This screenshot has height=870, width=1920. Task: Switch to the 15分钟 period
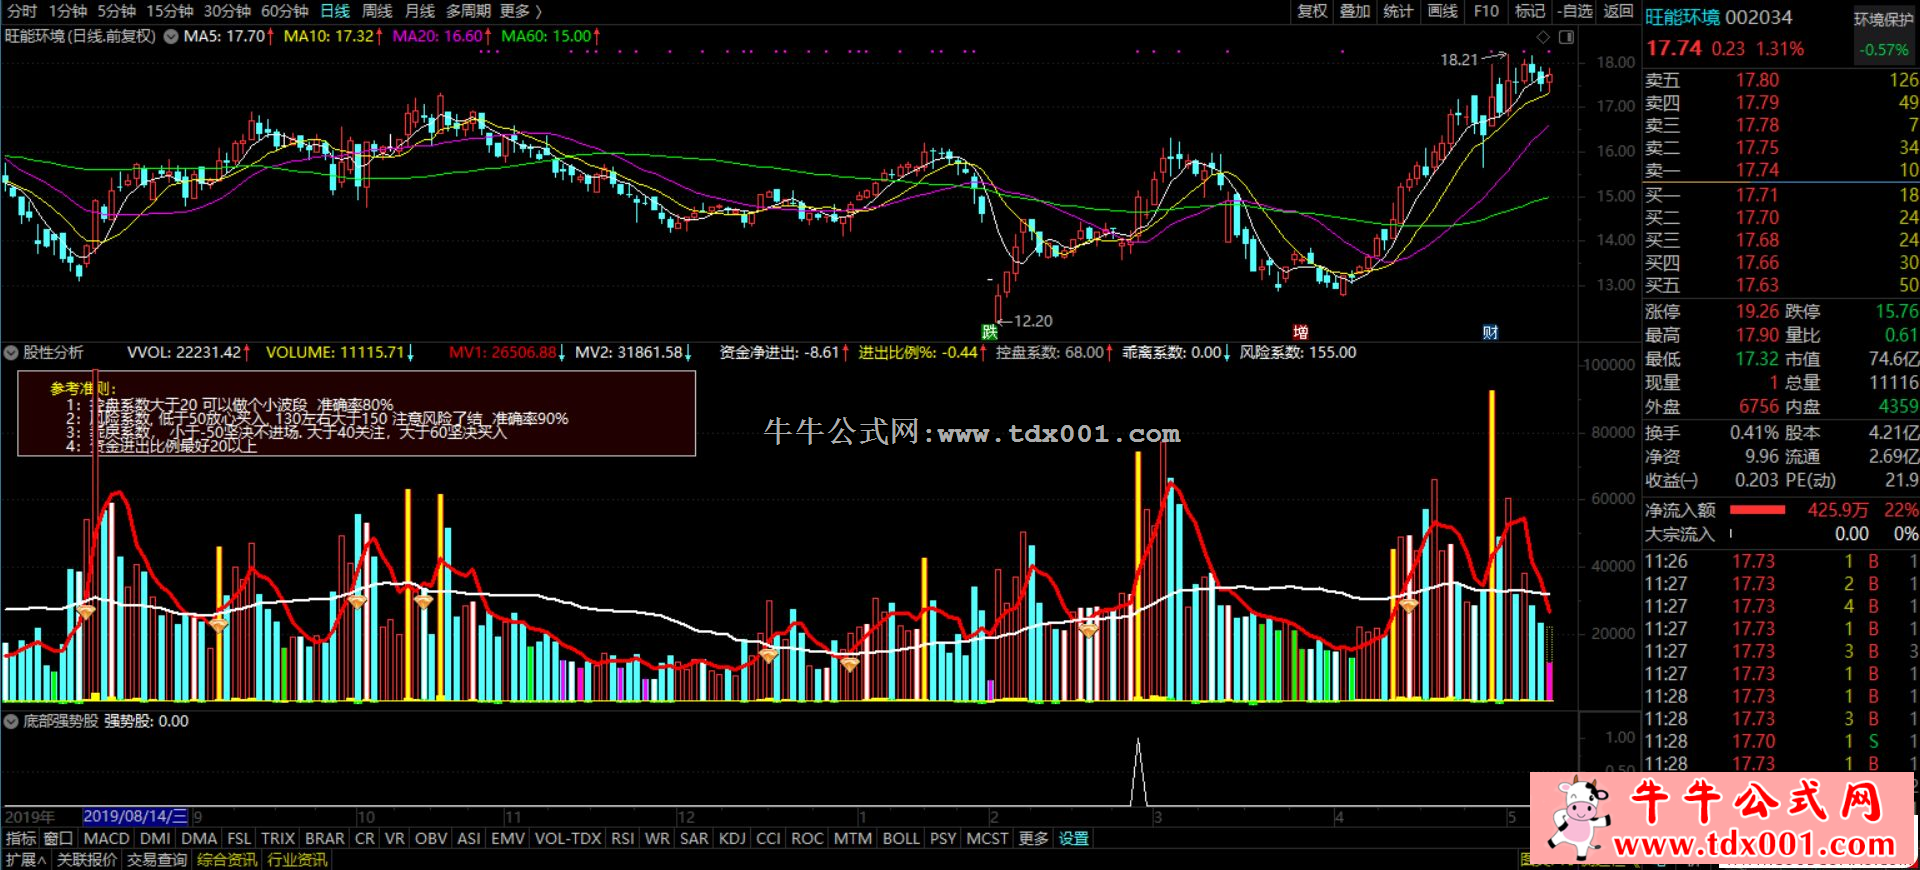click(170, 11)
